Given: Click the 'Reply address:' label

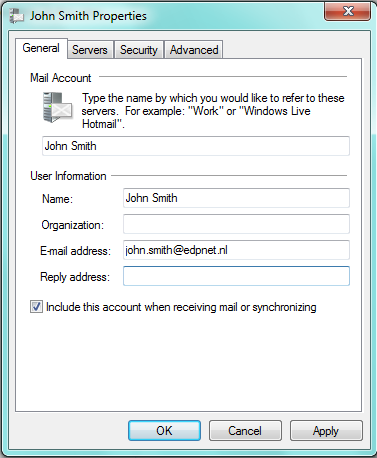Looking at the screenshot, I should tap(75, 277).
